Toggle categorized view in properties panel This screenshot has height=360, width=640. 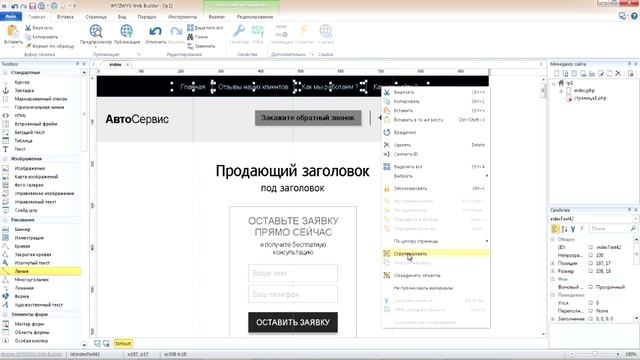(555, 229)
